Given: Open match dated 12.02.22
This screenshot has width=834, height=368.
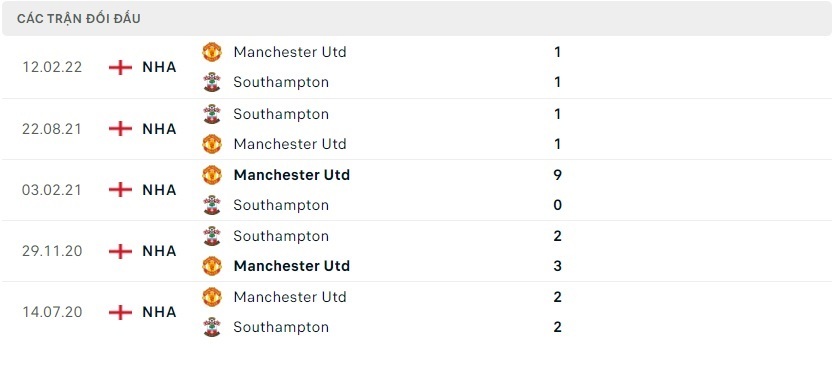Looking at the screenshot, I should (x=52, y=68).
